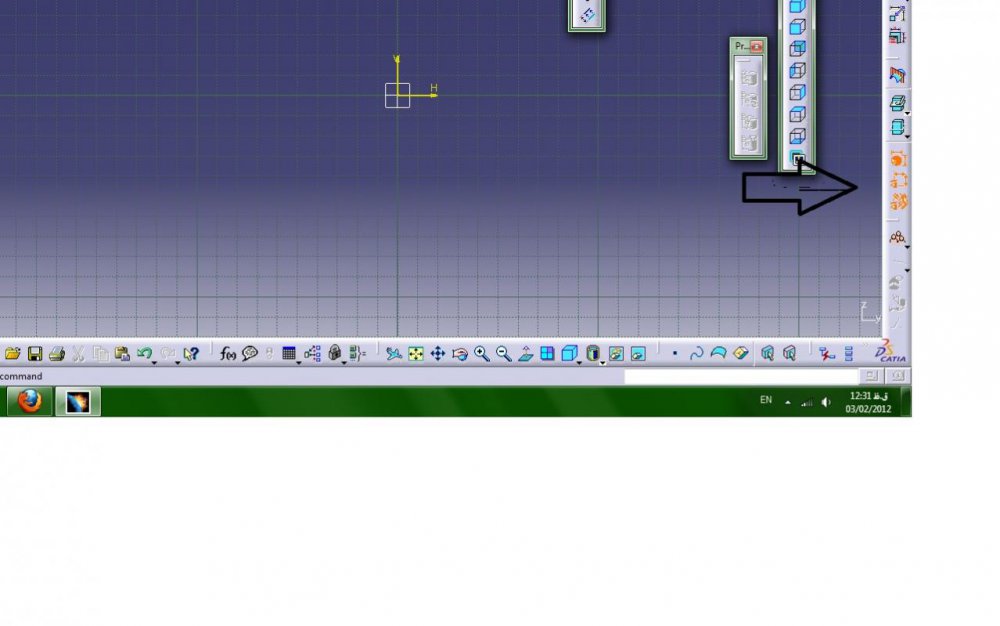The image size is (1000, 626).
Task: Open the Formula f(x) editor
Action: 227,354
